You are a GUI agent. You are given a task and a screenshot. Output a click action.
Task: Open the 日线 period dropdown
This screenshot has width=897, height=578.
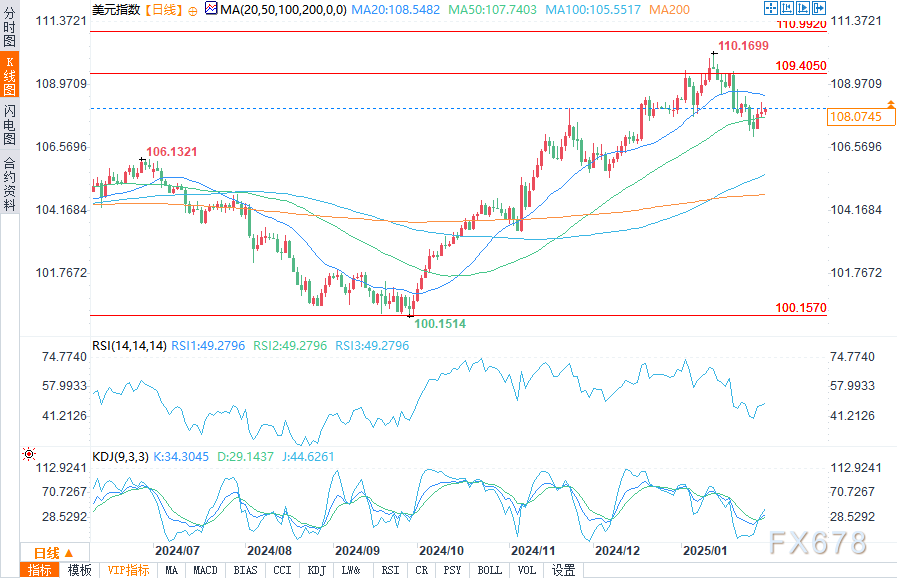(55, 553)
